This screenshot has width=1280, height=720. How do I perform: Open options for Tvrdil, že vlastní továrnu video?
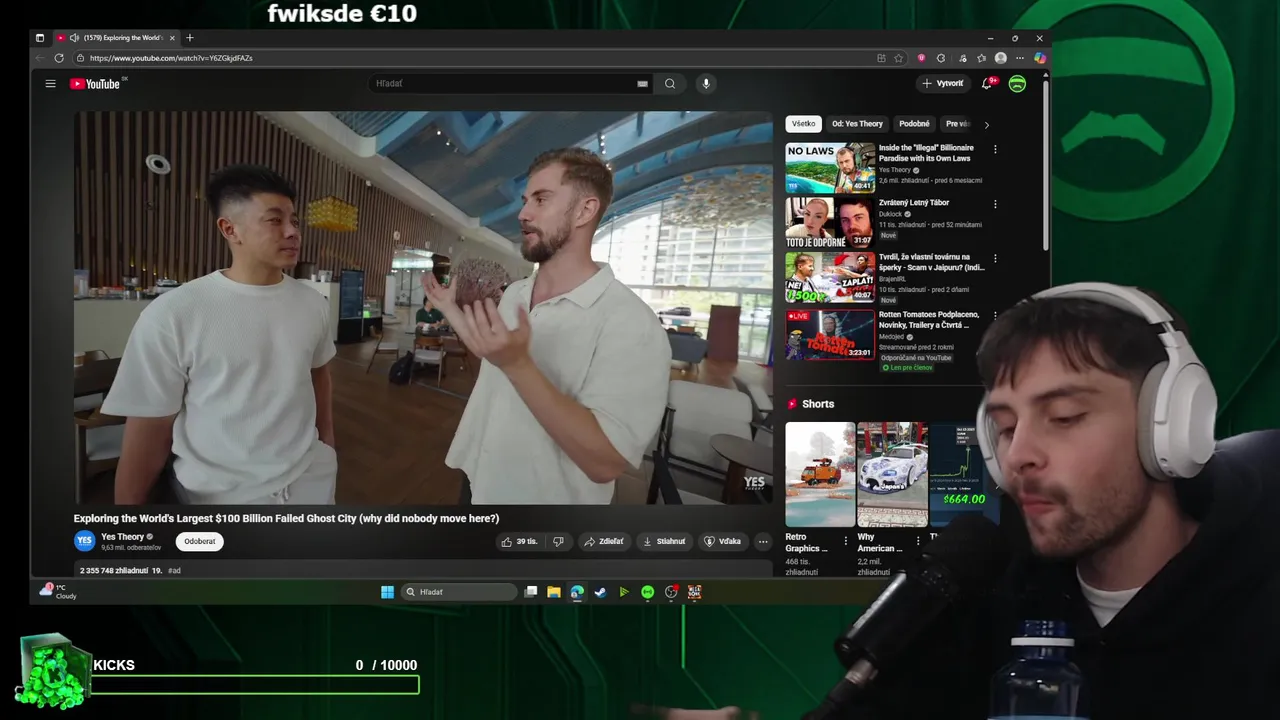[x=995, y=259]
